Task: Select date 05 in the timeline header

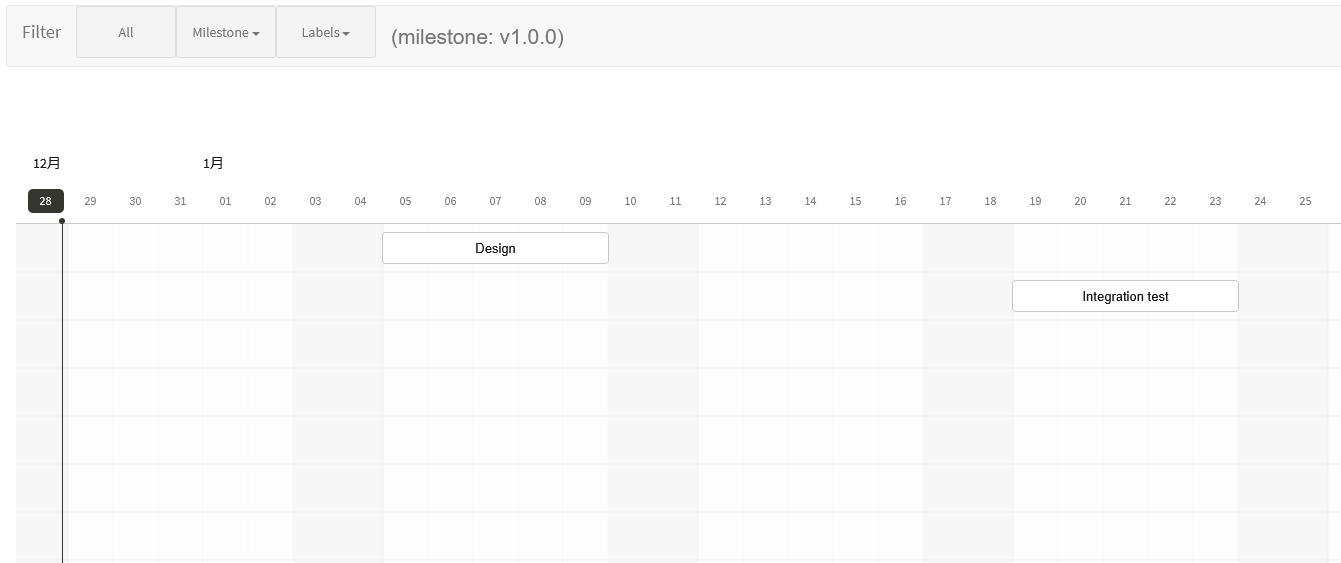Action: tap(405, 201)
